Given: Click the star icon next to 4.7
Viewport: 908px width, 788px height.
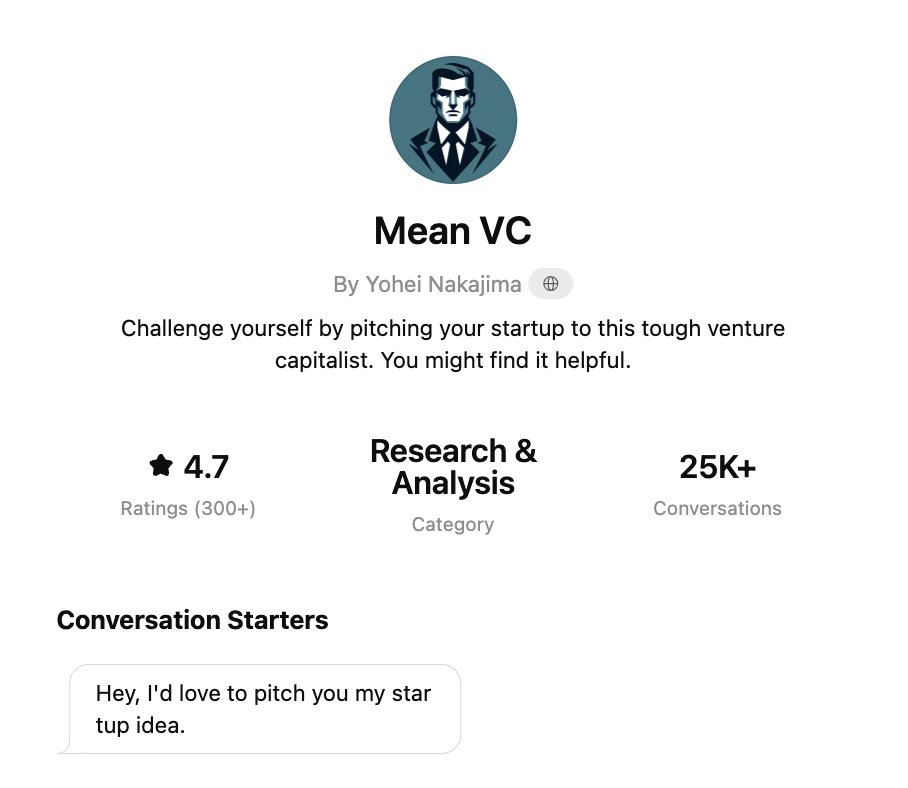Looking at the screenshot, I should [160, 465].
